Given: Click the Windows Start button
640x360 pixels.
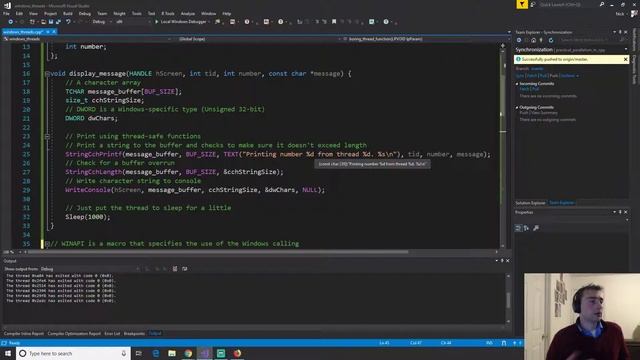Looking at the screenshot, I should [x=8, y=353].
